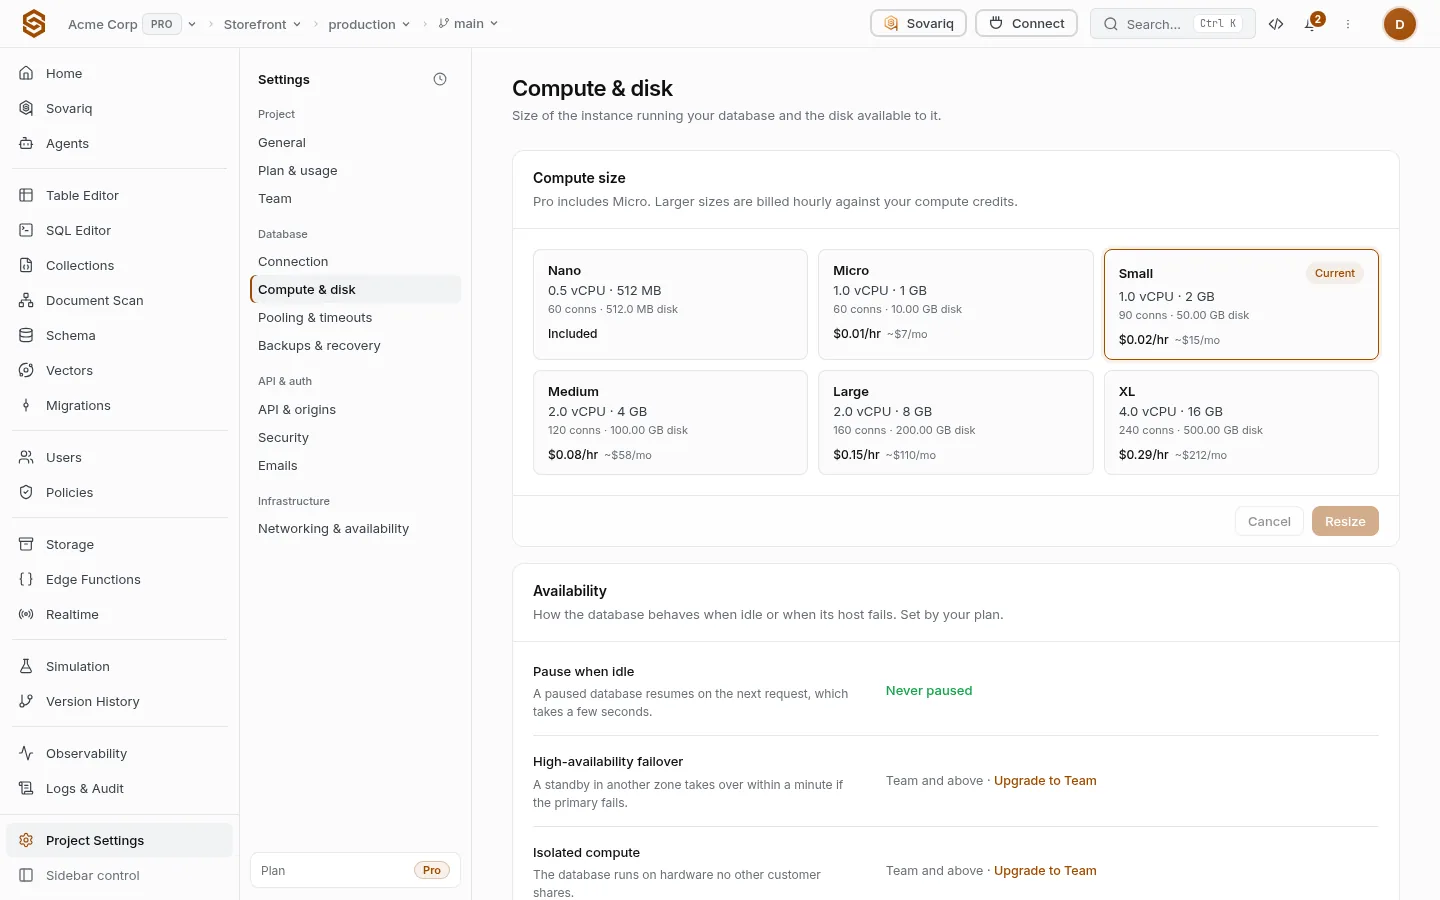The image size is (1440, 900).
Task: Click Cancel in Compute size panel
Action: (1269, 521)
